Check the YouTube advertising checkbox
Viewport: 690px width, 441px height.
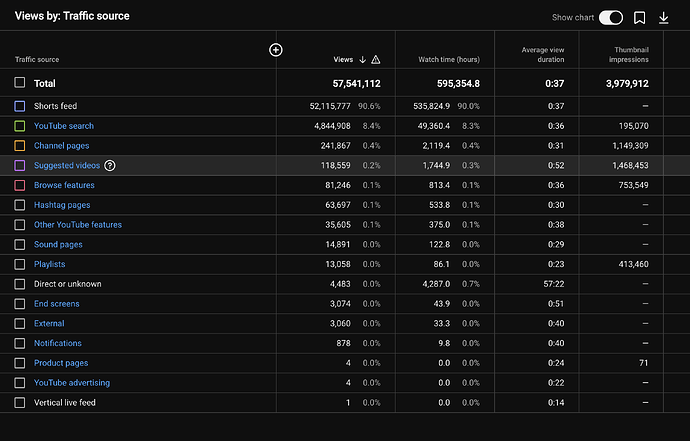click(x=20, y=383)
